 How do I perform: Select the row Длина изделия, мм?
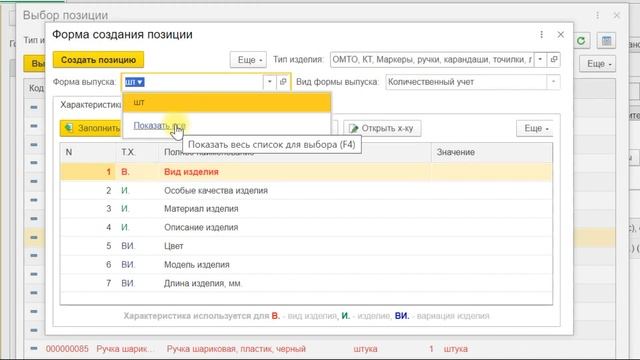[x=306, y=283]
